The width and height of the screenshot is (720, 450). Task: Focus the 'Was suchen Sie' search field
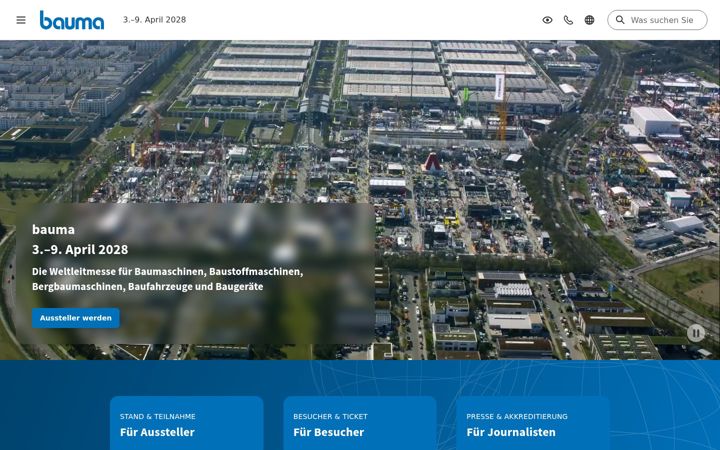click(657, 20)
